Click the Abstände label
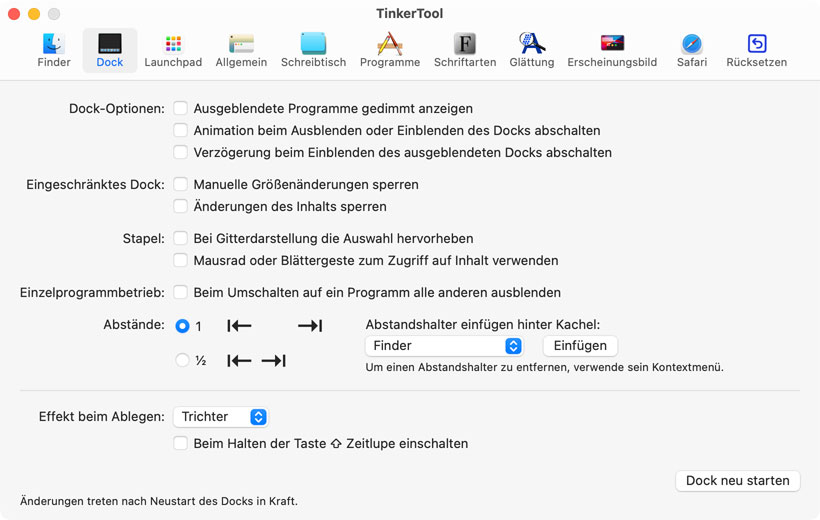 tap(133, 324)
